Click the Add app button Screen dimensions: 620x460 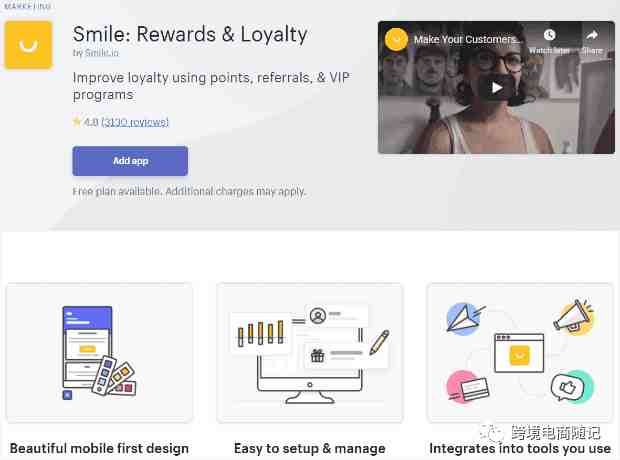[130, 161]
